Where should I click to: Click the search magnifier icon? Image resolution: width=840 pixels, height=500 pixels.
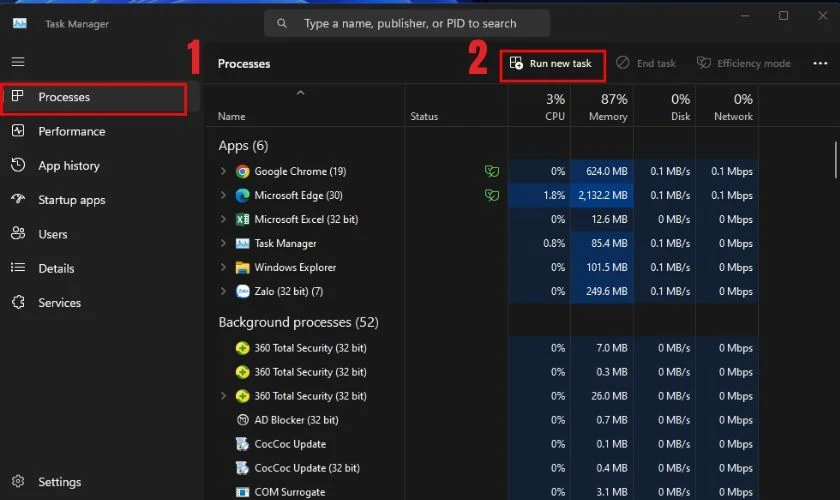(282, 24)
